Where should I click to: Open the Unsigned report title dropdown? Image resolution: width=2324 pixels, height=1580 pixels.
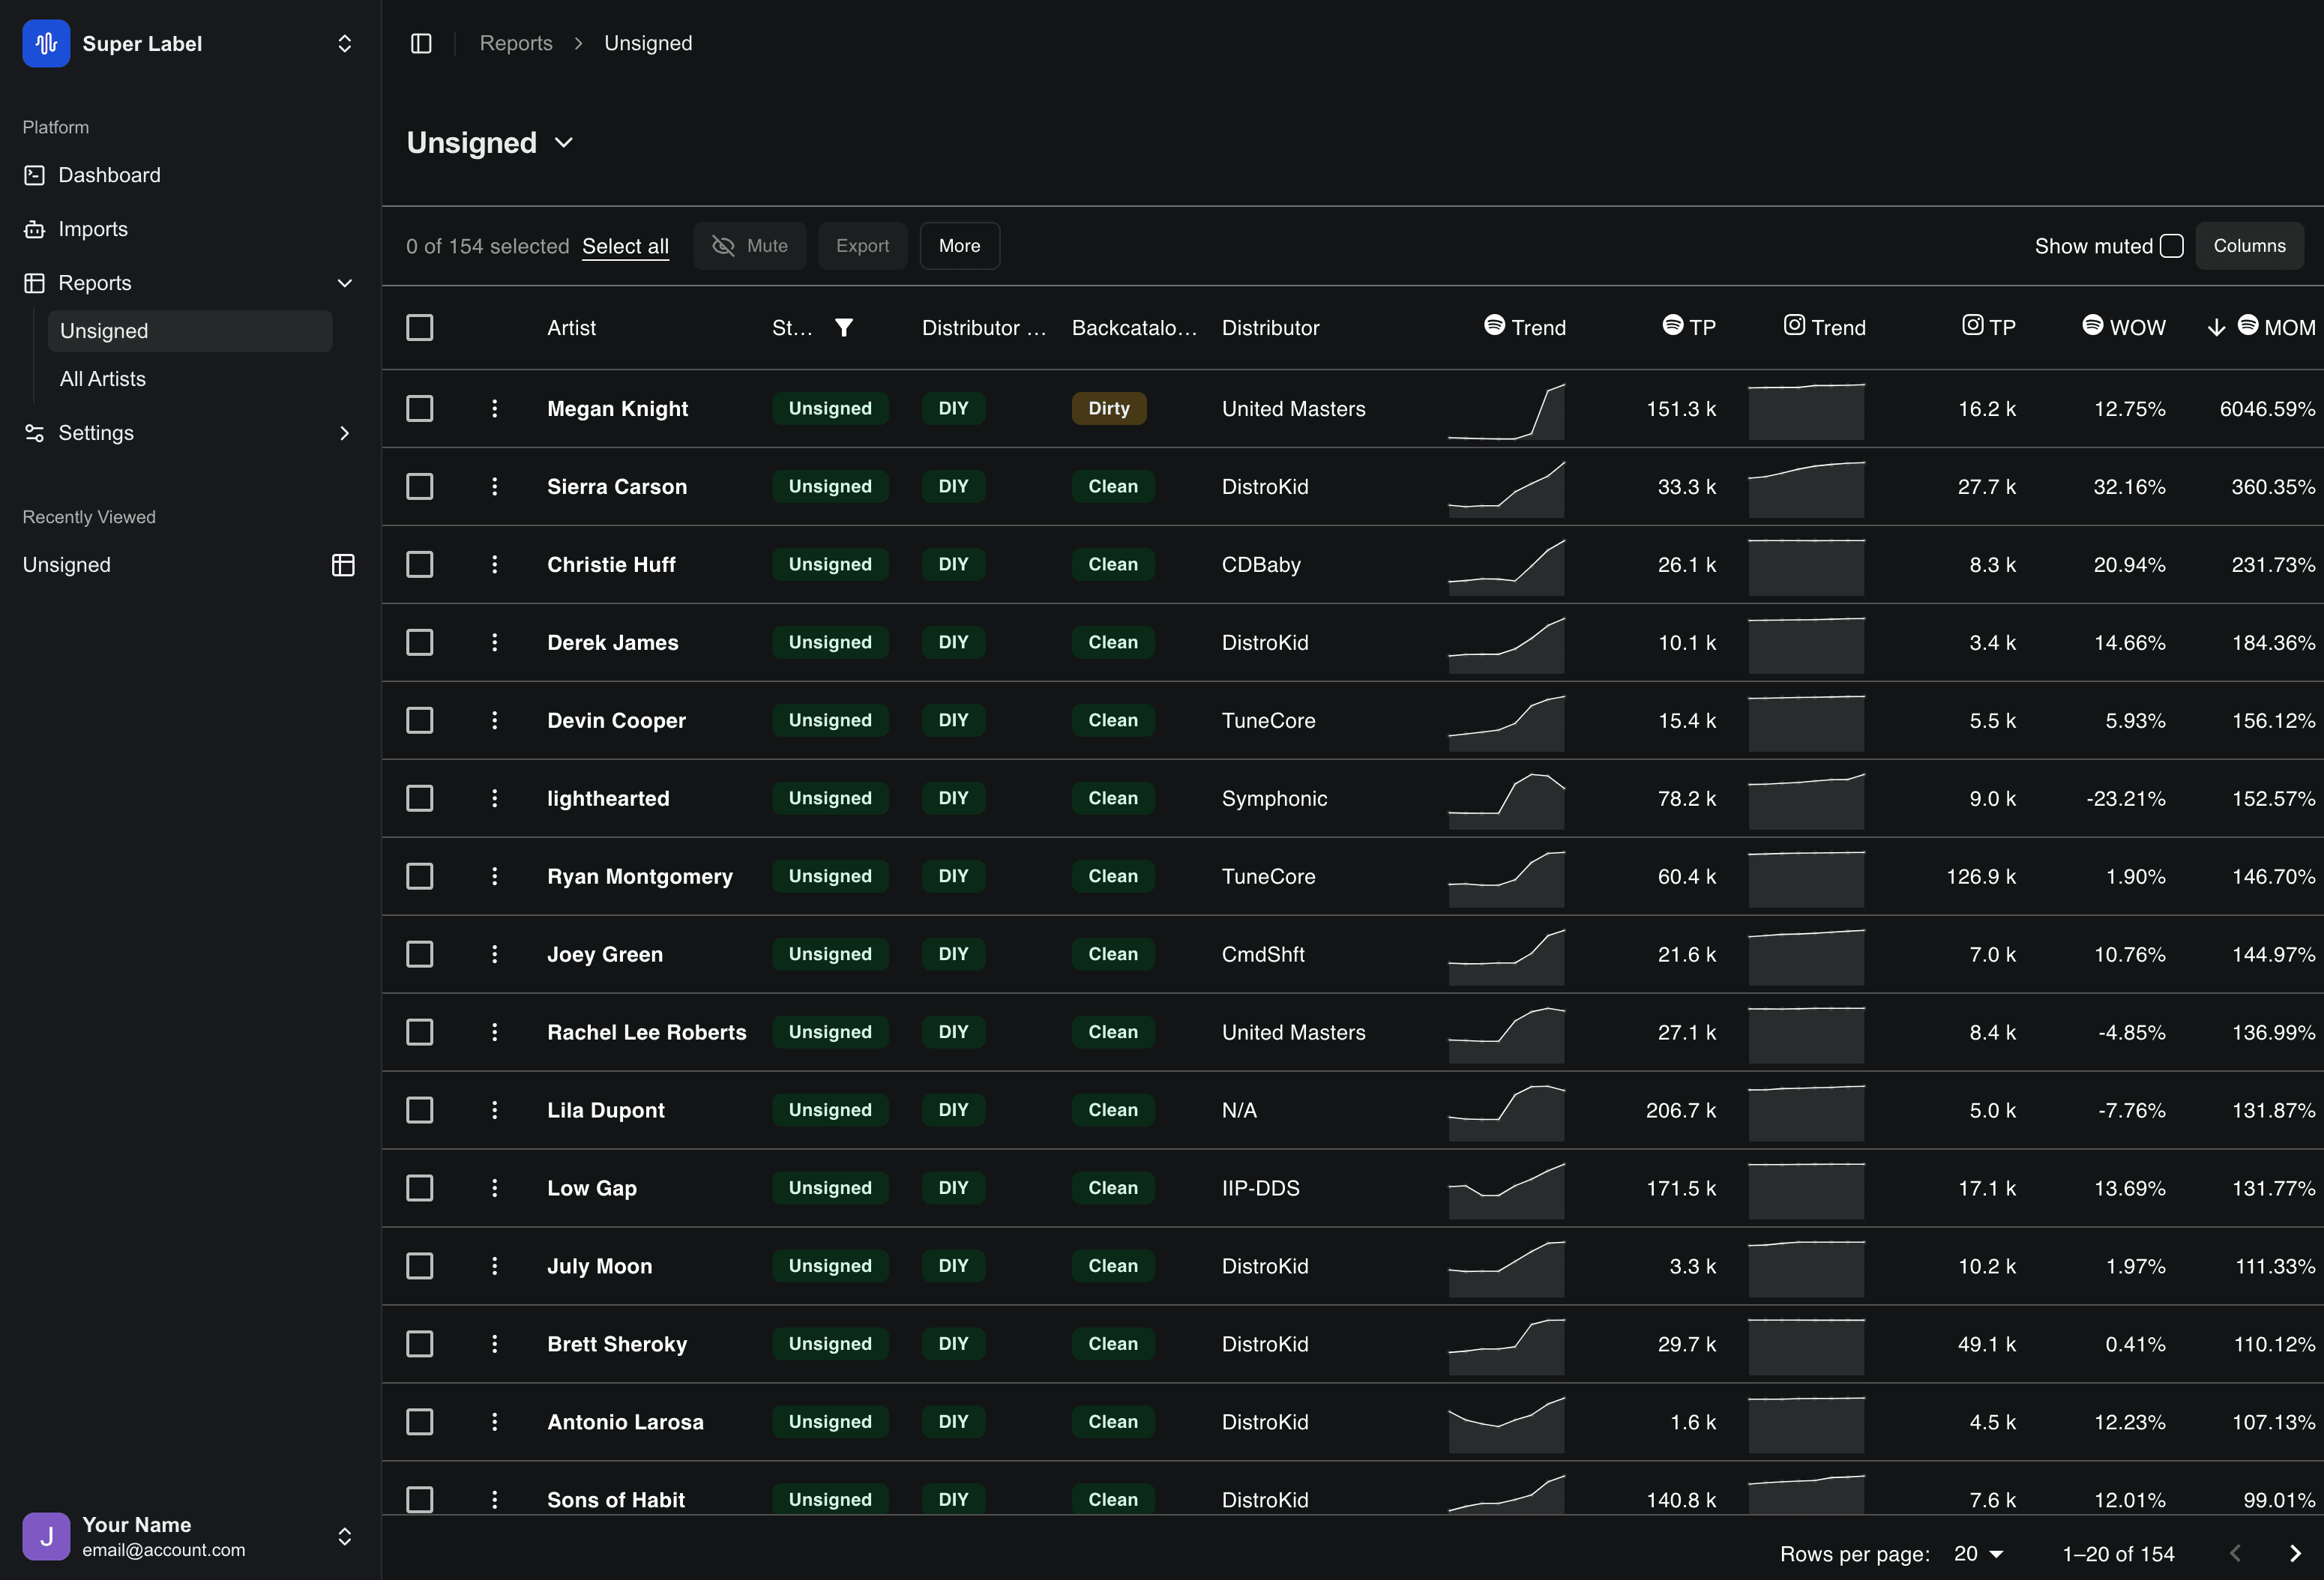563,143
